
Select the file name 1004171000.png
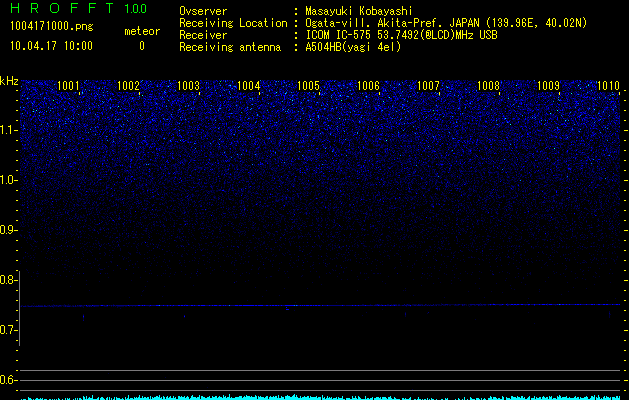click(x=51, y=27)
